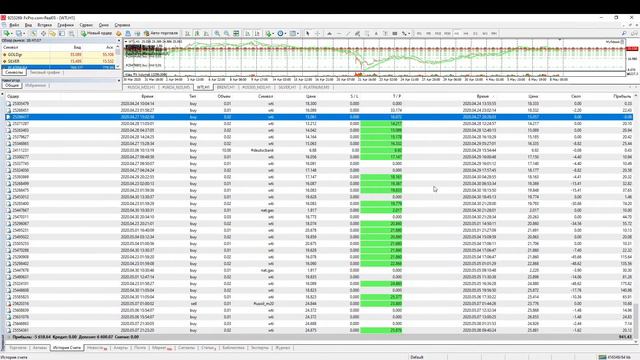Click the Market Watch vertical scrollbar

118,56
